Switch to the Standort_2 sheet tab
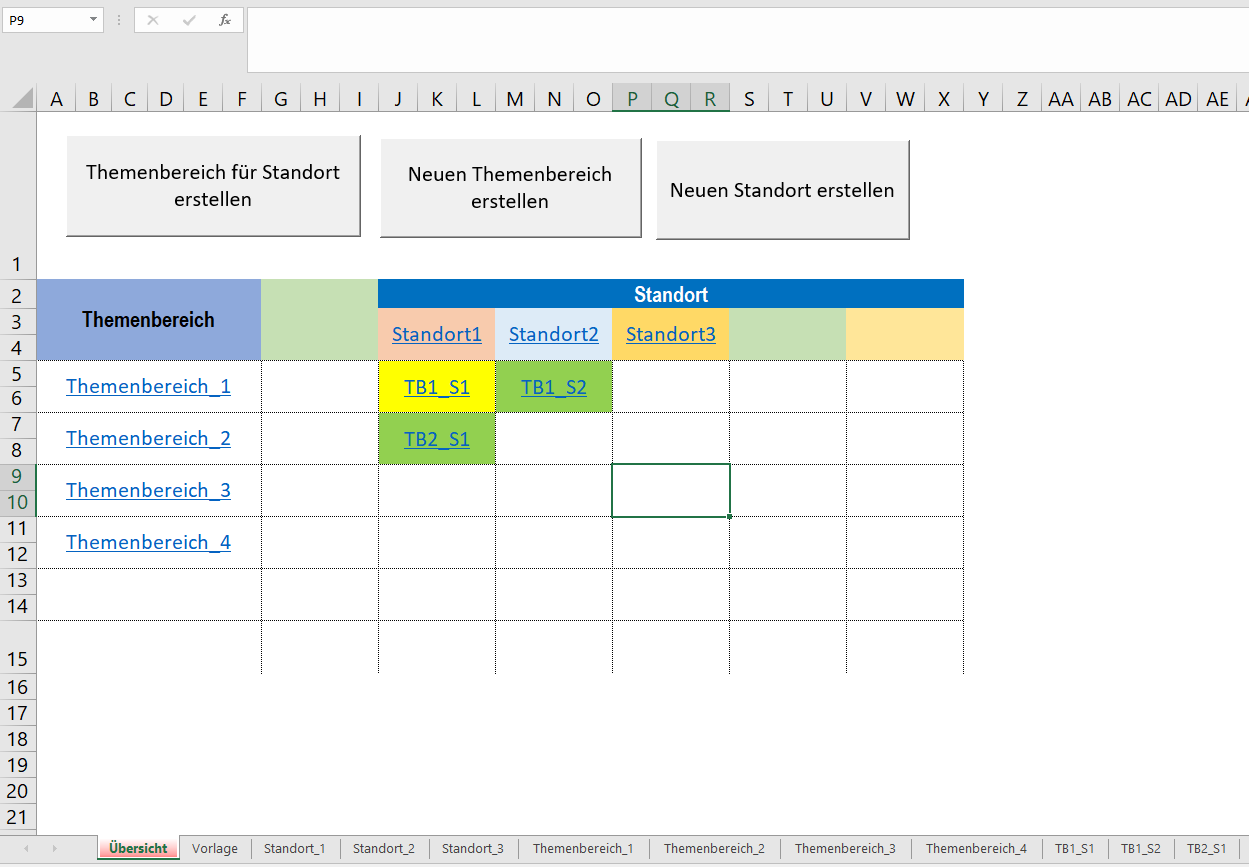The height and width of the screenshot is (867, 1249). coord(384,848)
